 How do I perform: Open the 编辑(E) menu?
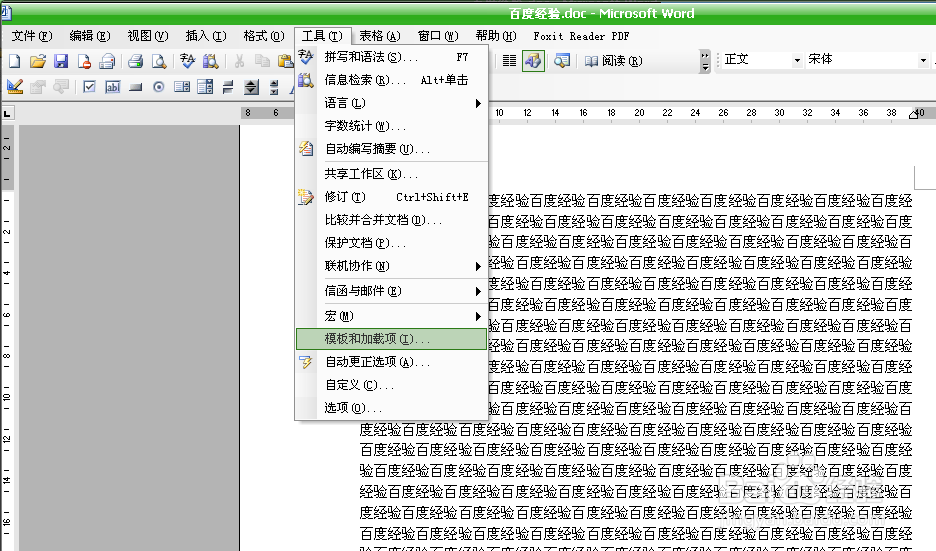[x=90, y=36]
